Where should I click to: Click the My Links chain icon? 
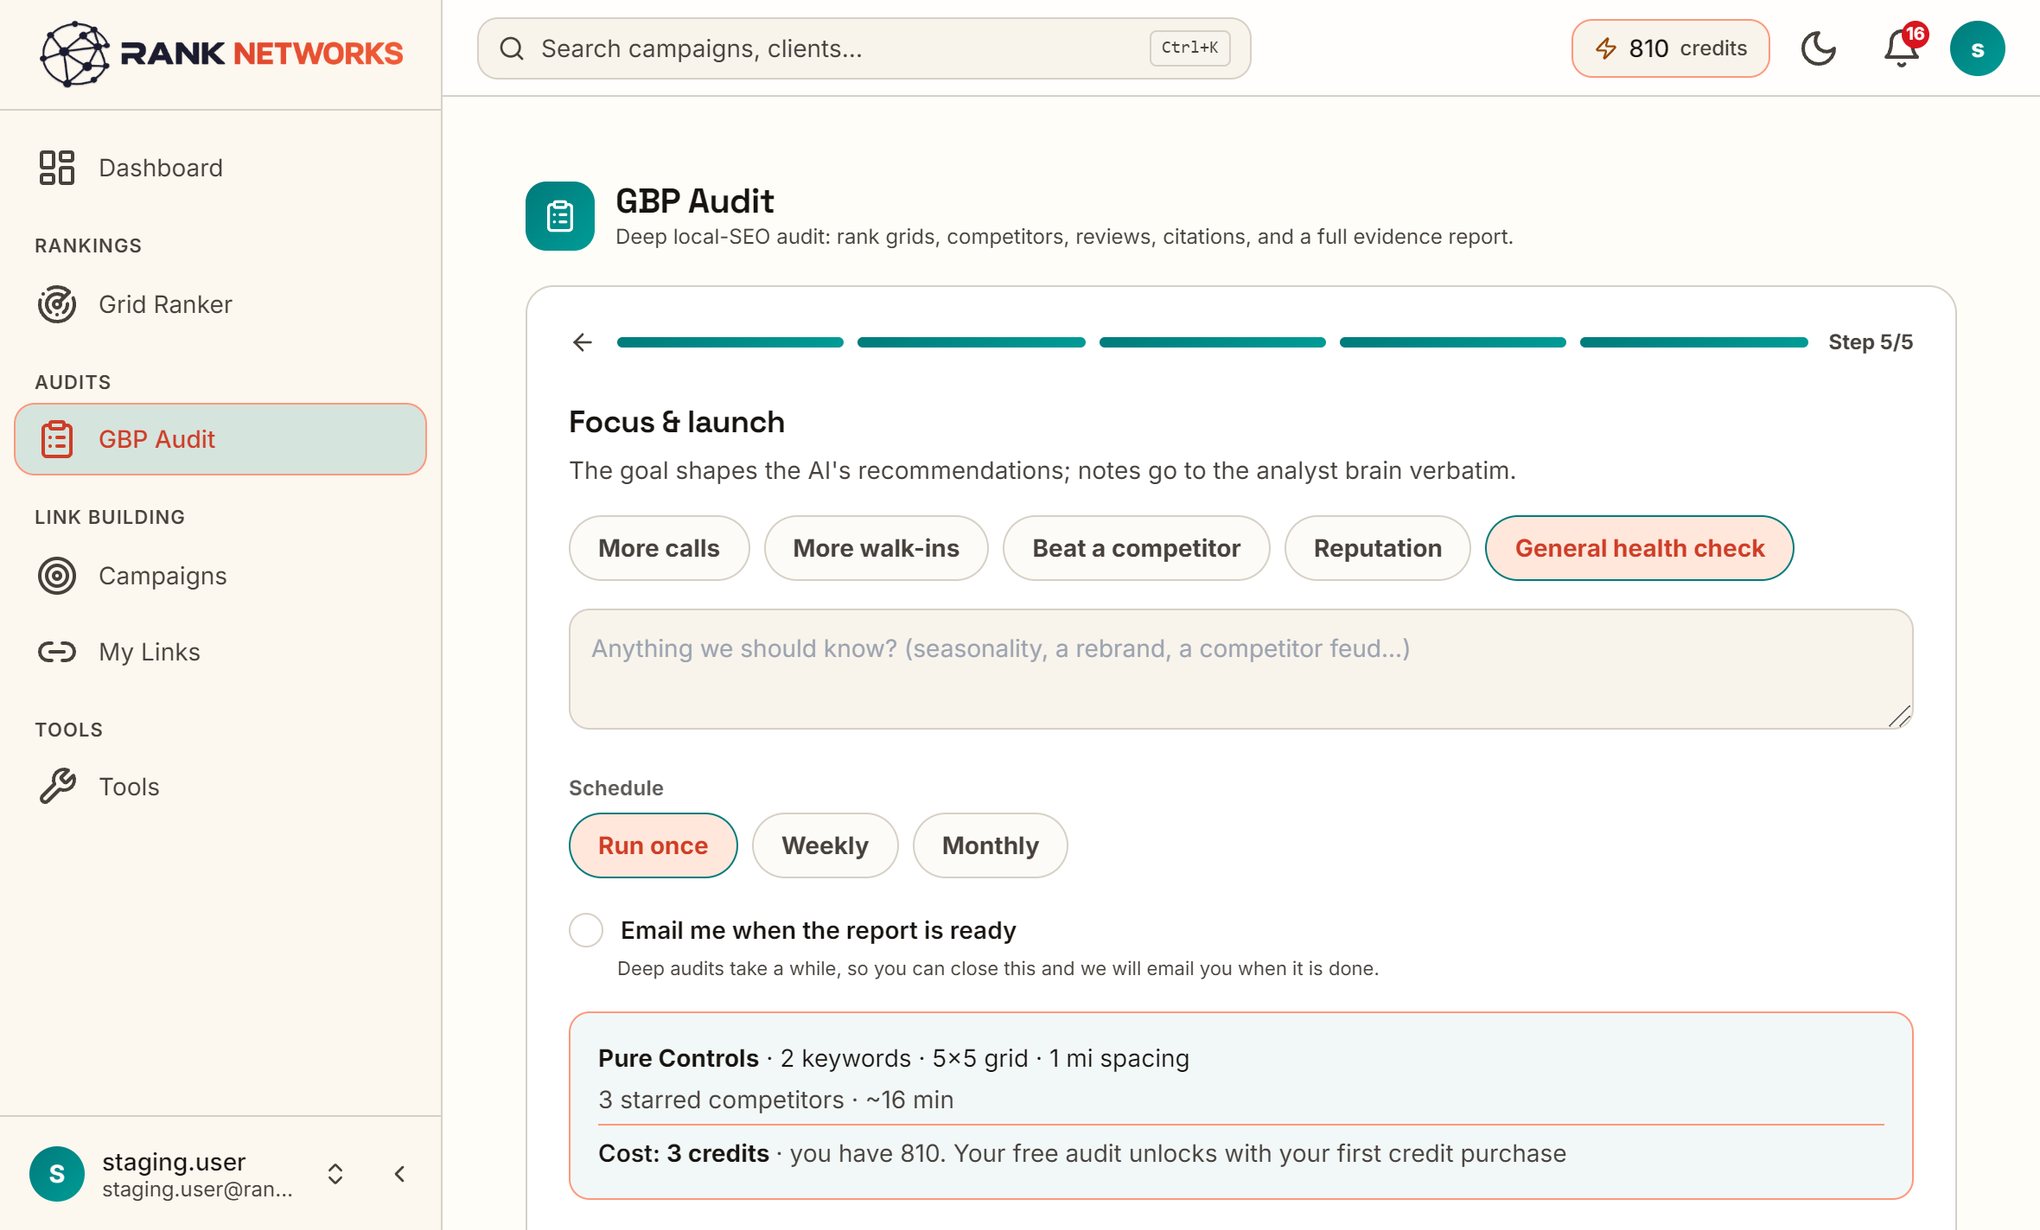point(57,652)
